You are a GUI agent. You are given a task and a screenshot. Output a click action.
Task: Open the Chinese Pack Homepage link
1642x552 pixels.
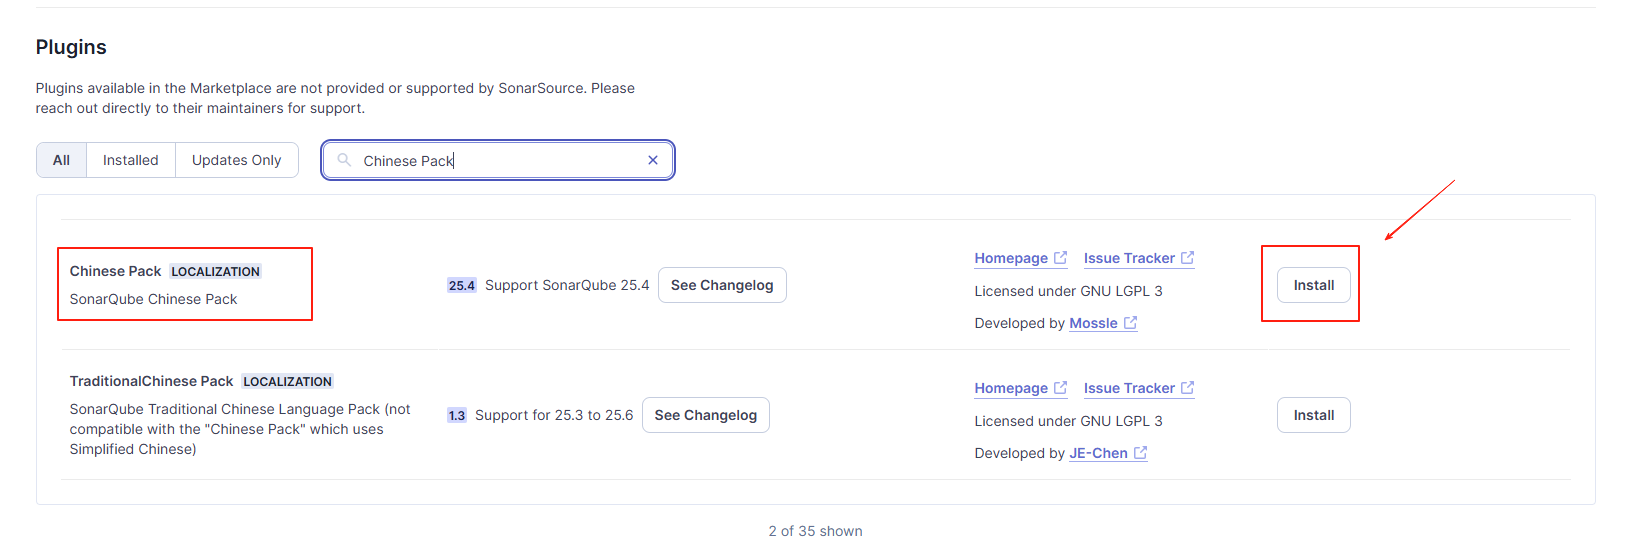(1011, 258)
